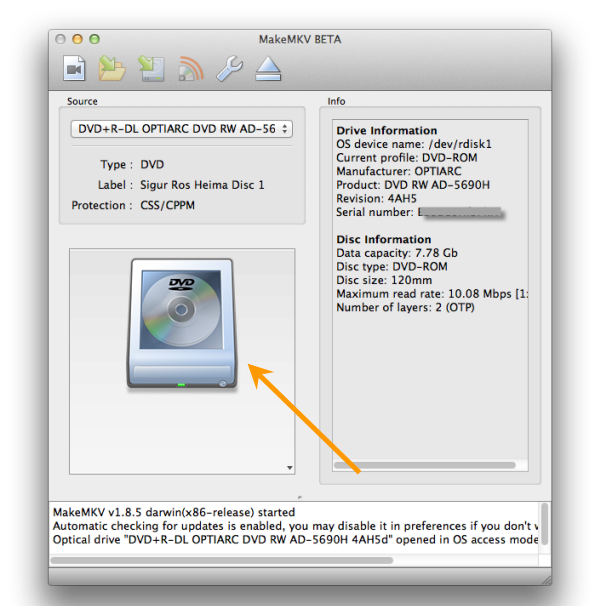
Task: Click the 'MakeMKV v1.8.5 darwin' log line
Action: pos(174,512)
